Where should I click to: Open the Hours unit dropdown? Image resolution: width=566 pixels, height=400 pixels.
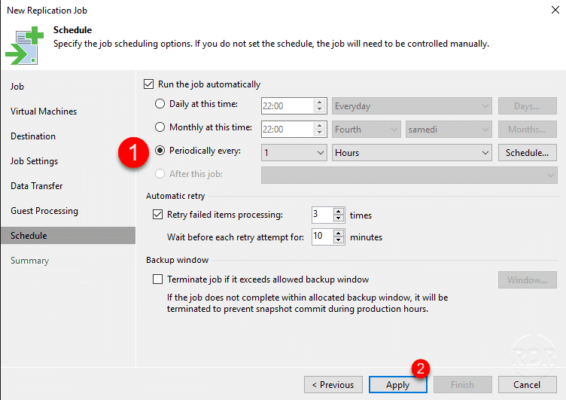click(x=412, y=153)
